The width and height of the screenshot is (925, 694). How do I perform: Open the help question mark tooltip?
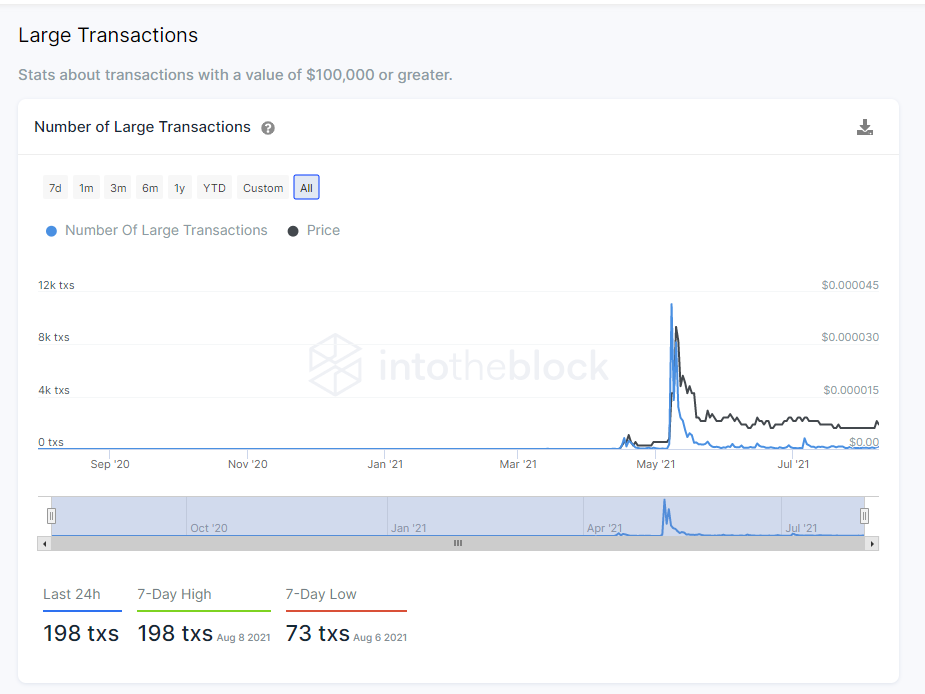[x=268, y=128]
